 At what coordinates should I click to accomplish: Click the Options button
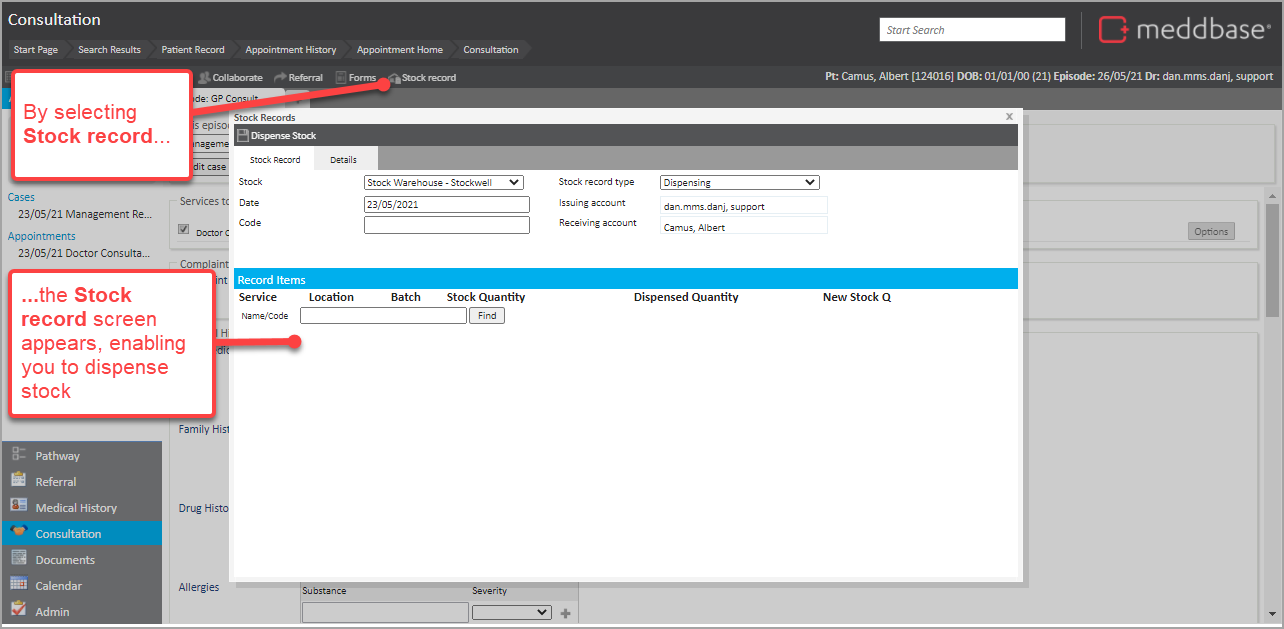1211,231
